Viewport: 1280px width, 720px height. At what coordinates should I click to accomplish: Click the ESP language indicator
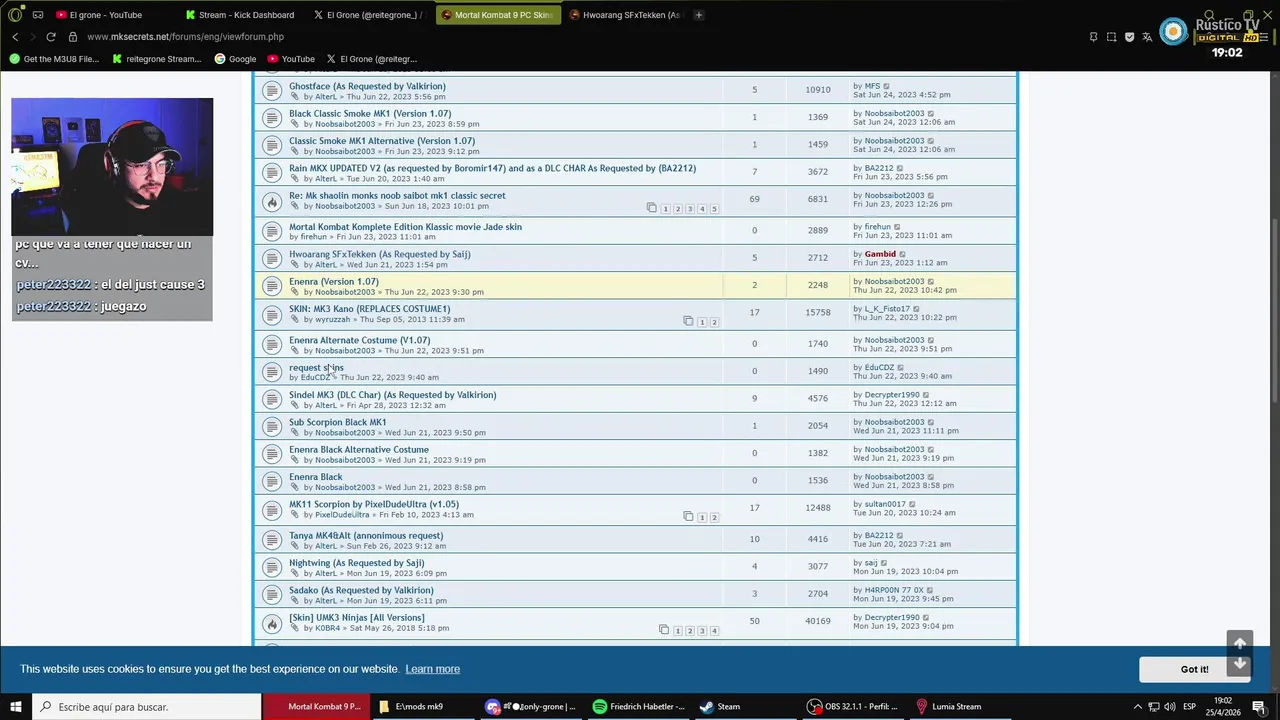tap(1189, 707)
